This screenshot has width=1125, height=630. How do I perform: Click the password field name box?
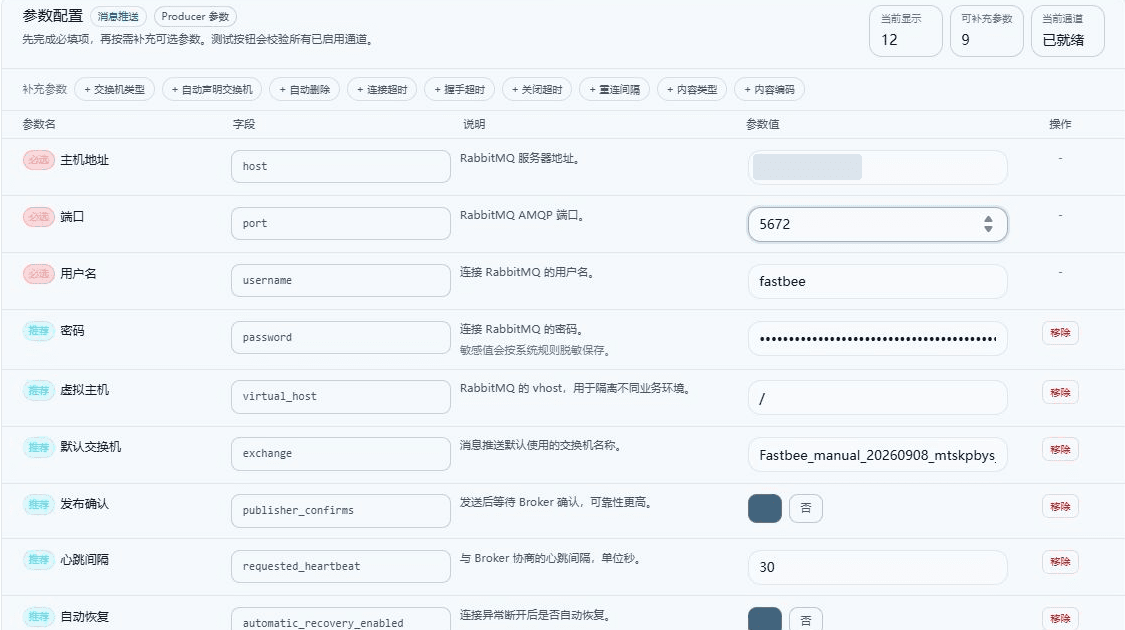pyautogui.click(x=341, y=337)
